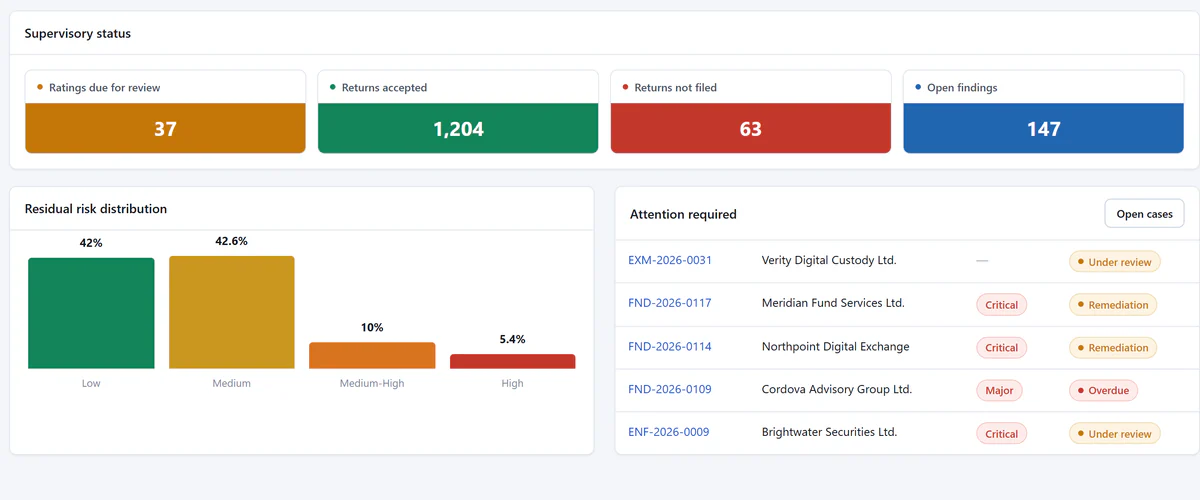
Task: Click Under review status for Verity Digital
Action: tap(1115, 262)
